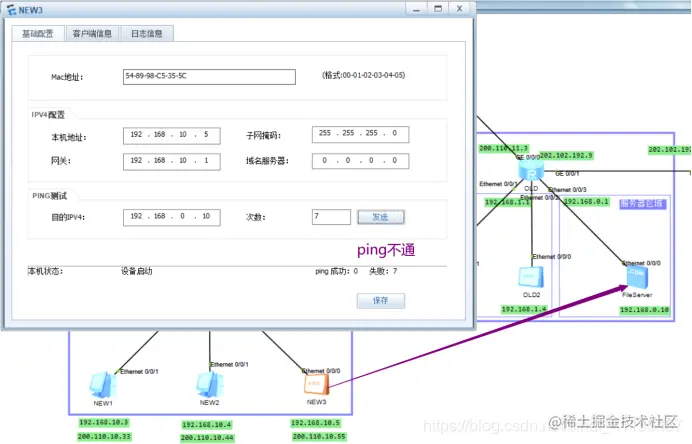
Task: Click the 192.168.0.1 label near router
Action: (587, 202)
